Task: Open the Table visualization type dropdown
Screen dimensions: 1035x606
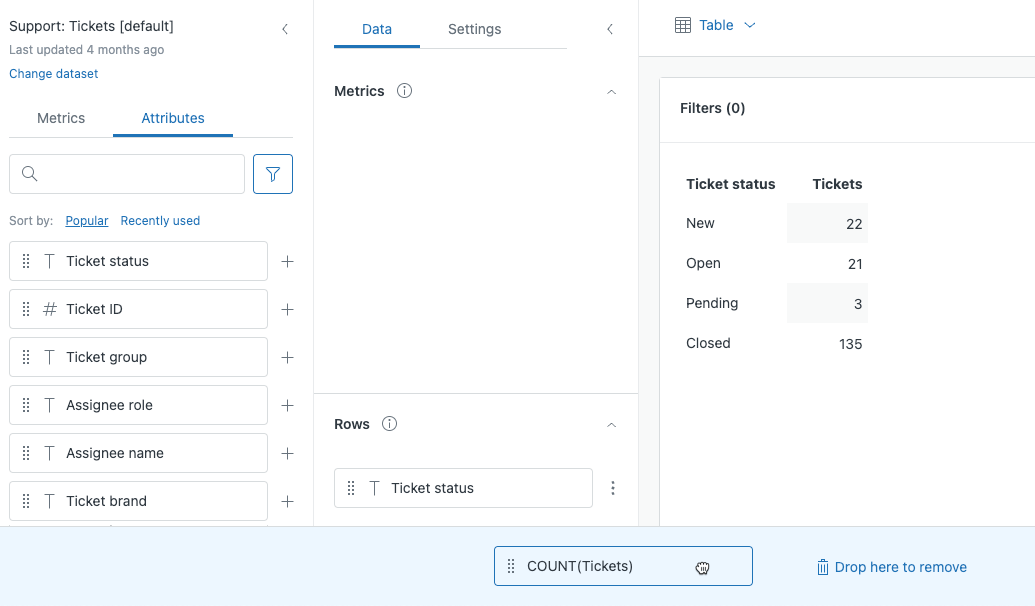Action: pos(716,25)
